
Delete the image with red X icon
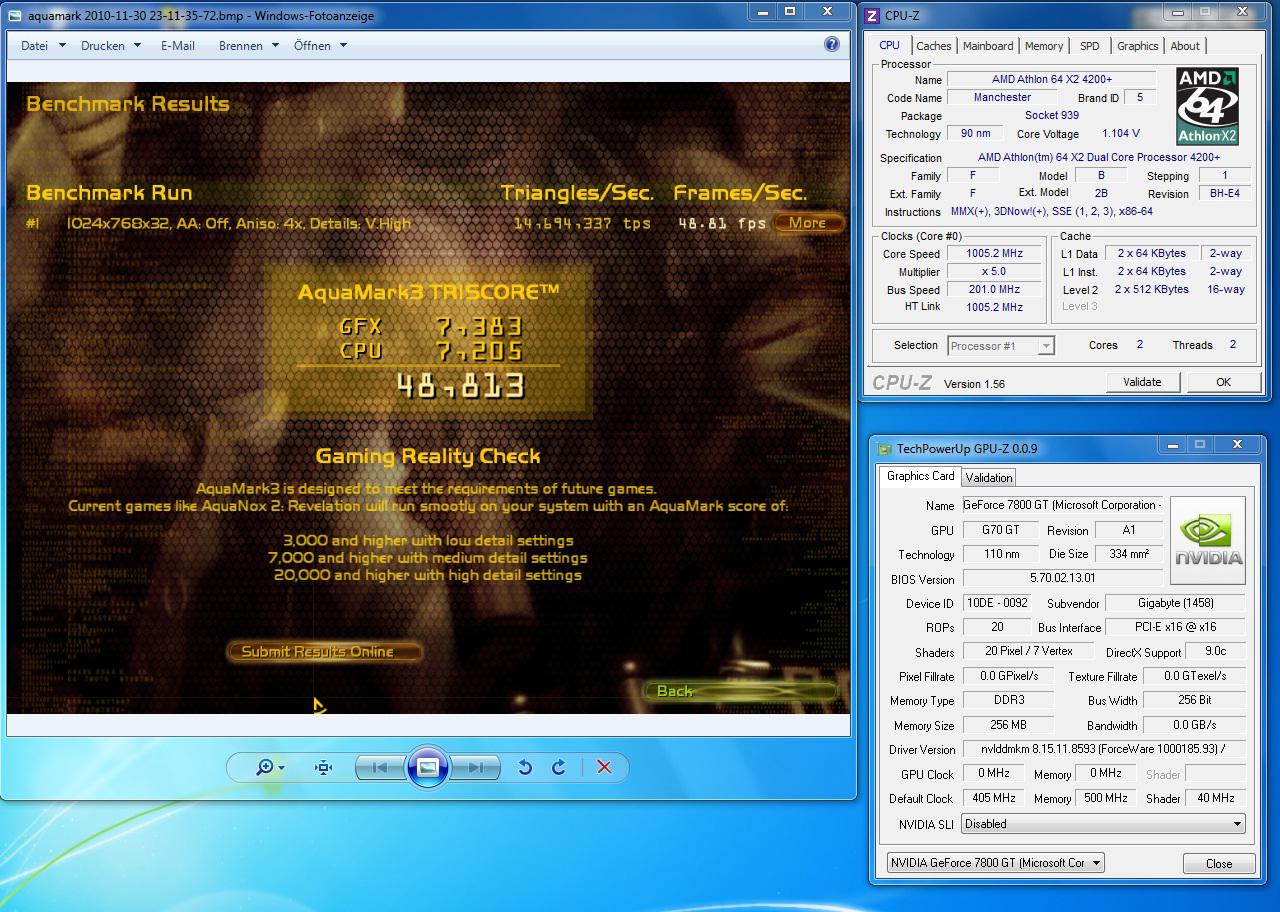pyautogui.click(x=604, y=767)
